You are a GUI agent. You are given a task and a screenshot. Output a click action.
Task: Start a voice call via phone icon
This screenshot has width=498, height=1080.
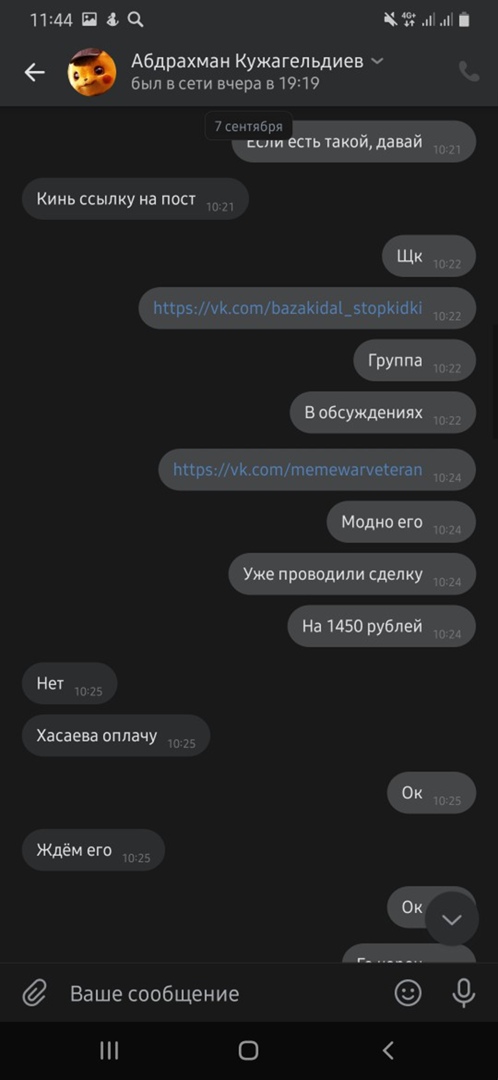tap(469, 72)
